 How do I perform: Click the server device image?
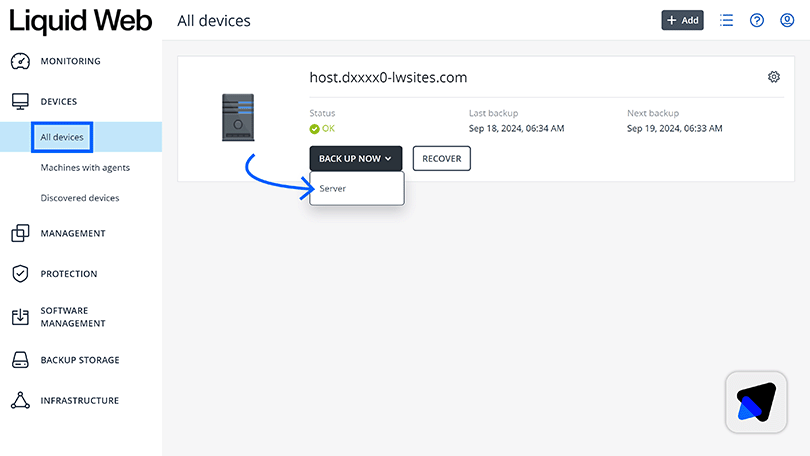click(x=238, y=117)
